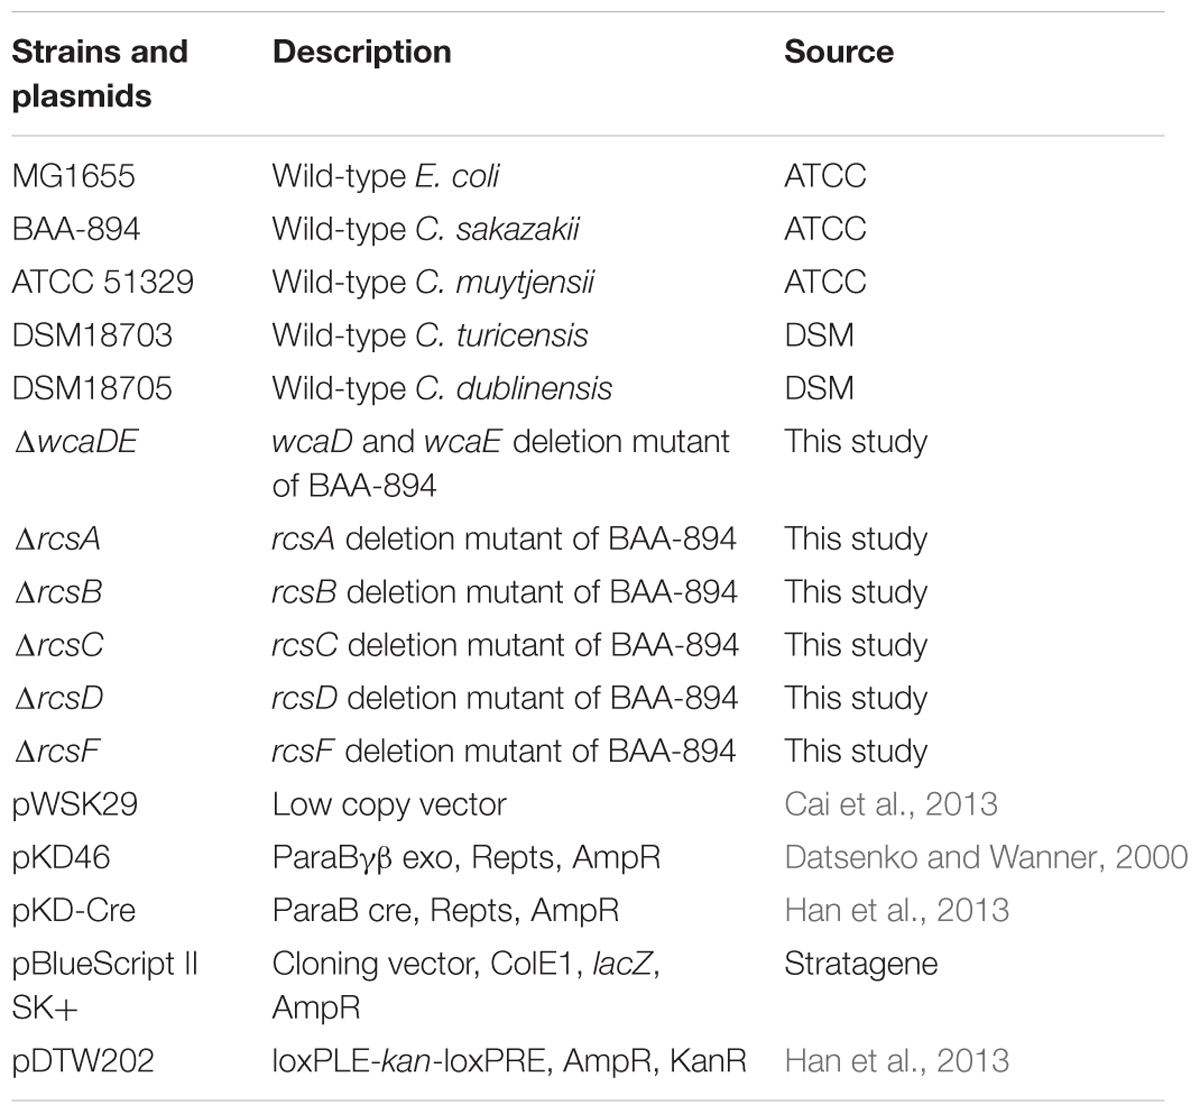The height and width of the screenshot is (1114, 1200).
Task: Select the ΔrcsA mutant entry
Action: click(x=58, y=538)
